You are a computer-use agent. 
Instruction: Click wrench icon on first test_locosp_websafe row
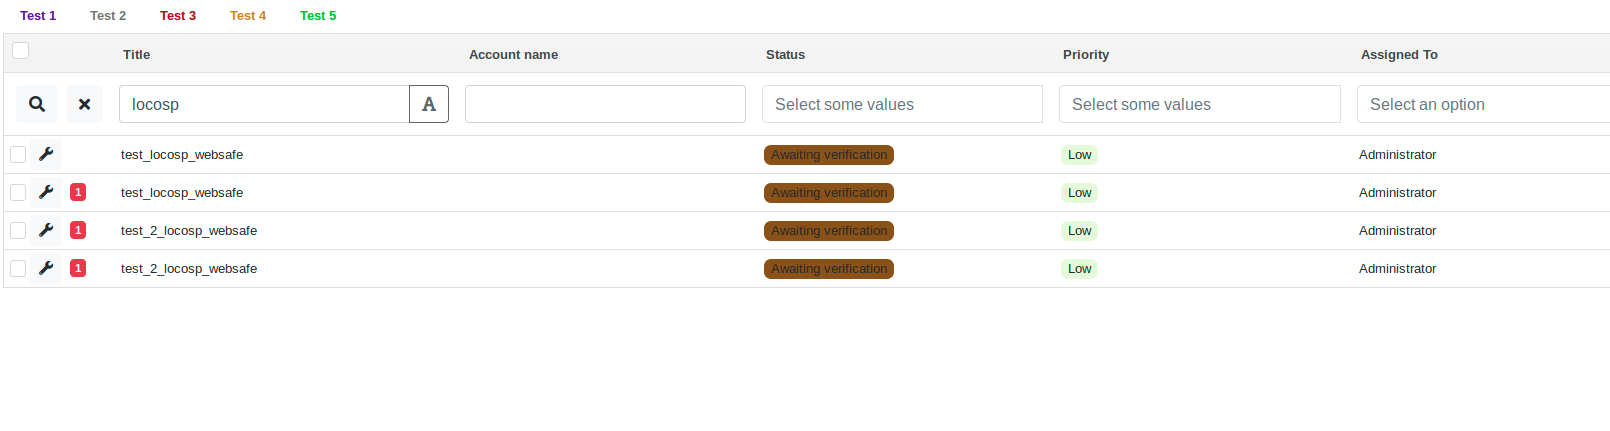pyautogui.click(x=46, y=154)
